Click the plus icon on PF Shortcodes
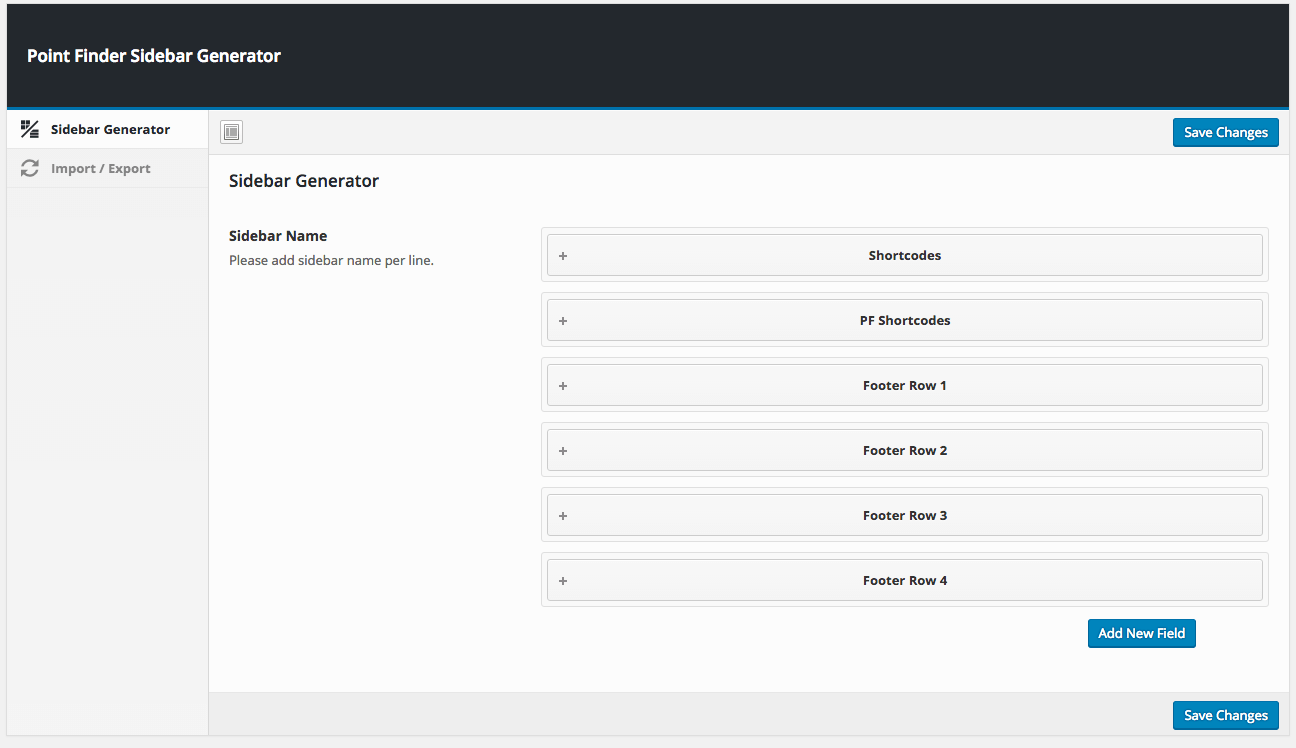The image size is (1296, 748). tap(563, 321)
